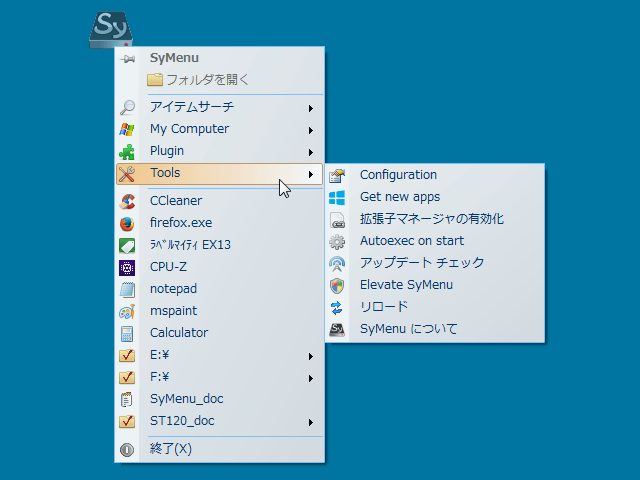Click the checkmark icon next to F:¥
The width and height of the screenshot is (640, 480).
[127, 378]
